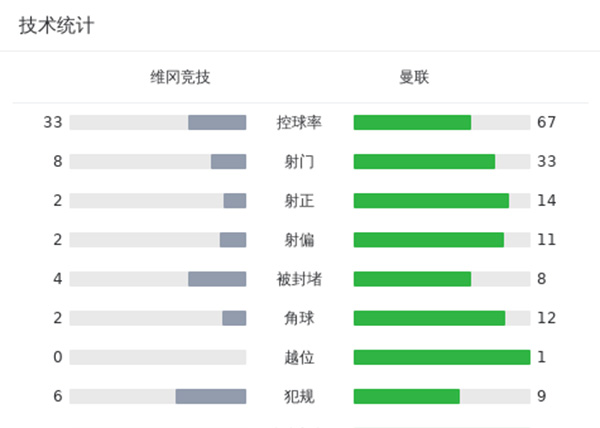Click the full green 越位 bar

pyautogui.click(x=441, y=357)
